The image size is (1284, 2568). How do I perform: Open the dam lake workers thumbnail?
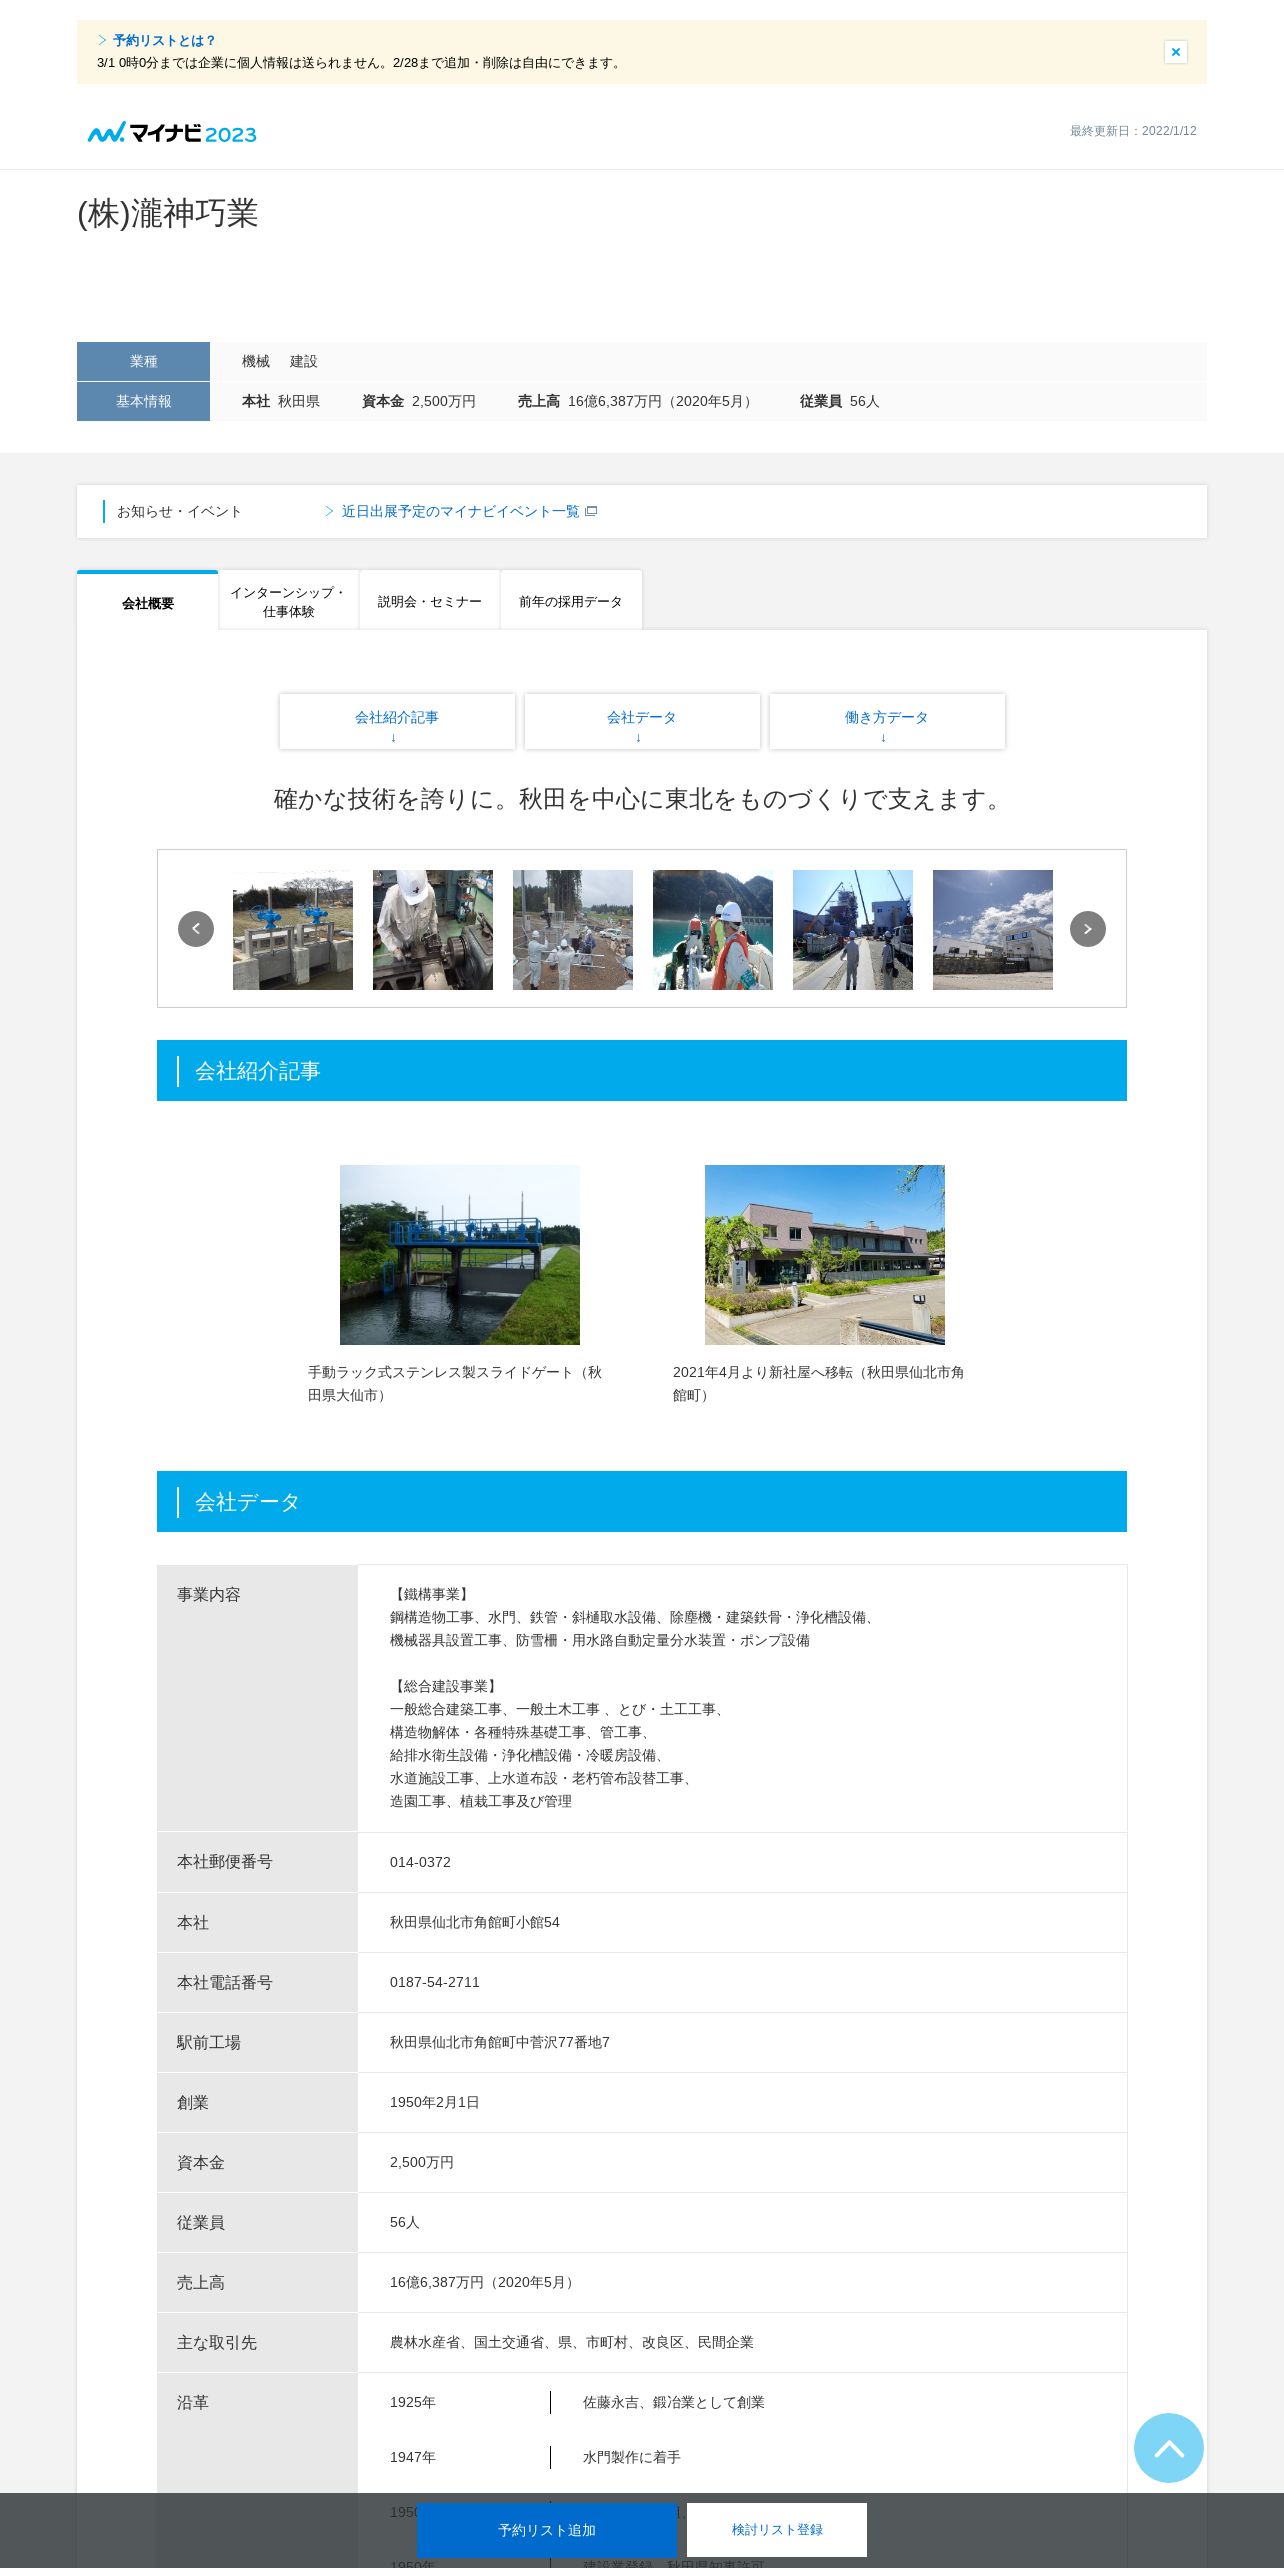(x=713, y=930)
